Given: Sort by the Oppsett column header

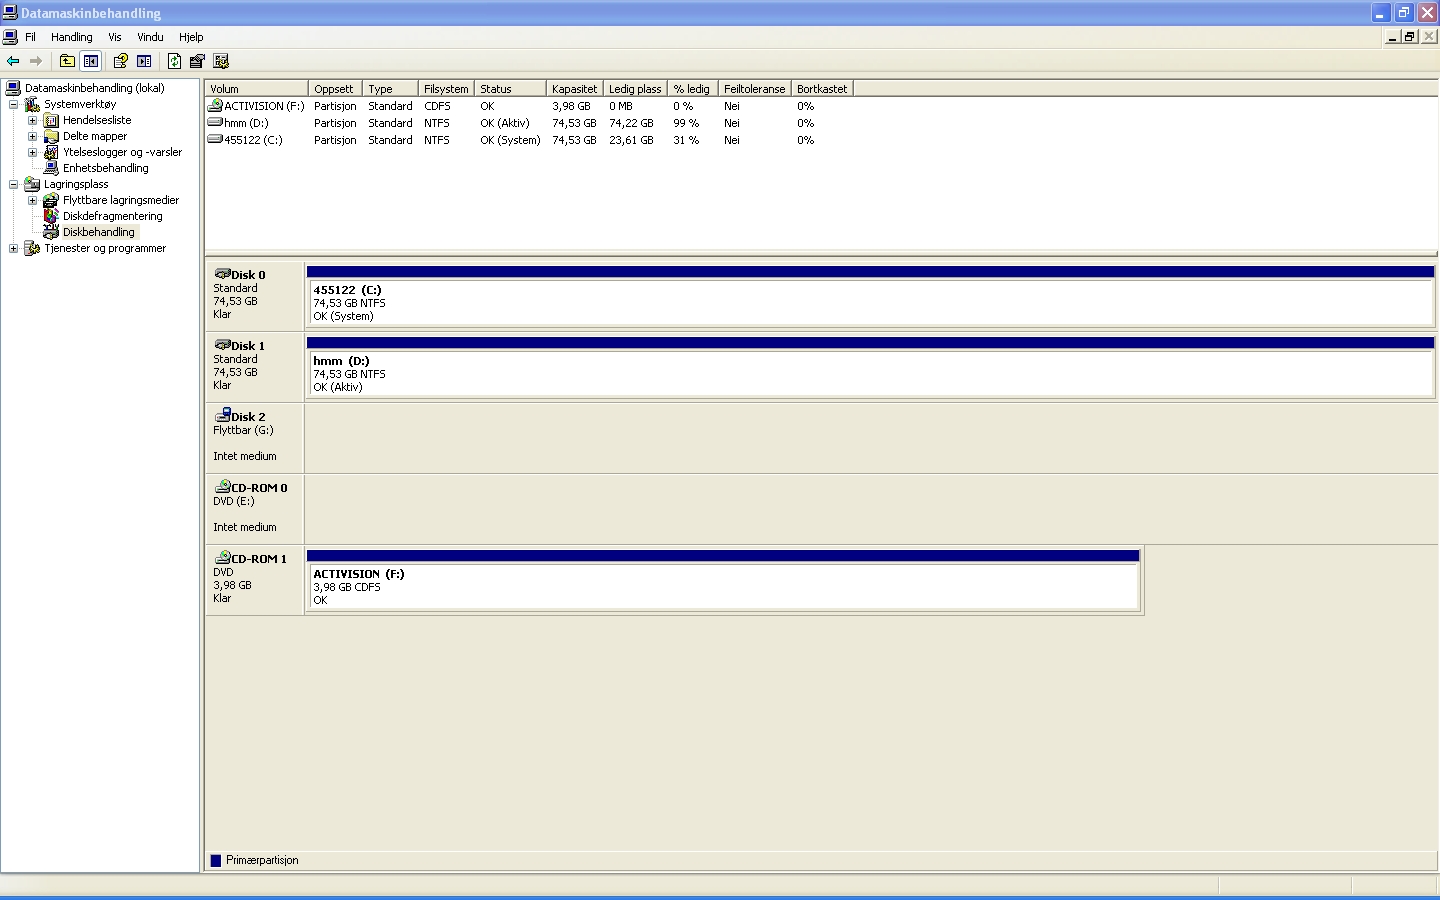Looking at the screenshot, I should 335,89.
